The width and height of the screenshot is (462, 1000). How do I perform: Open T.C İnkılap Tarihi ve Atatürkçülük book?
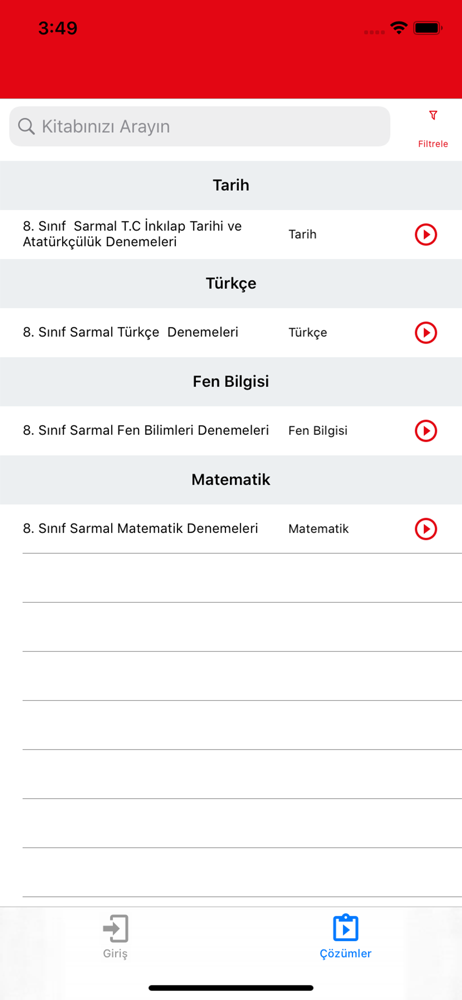[231, 235]
